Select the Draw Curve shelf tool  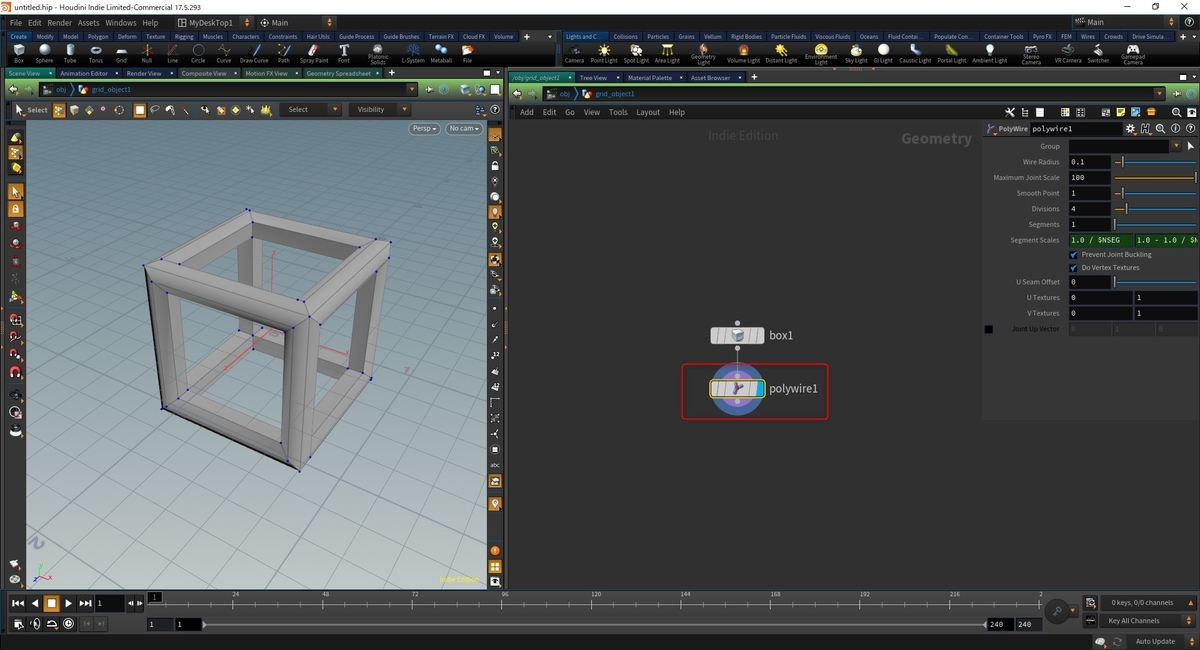(253, 52)
